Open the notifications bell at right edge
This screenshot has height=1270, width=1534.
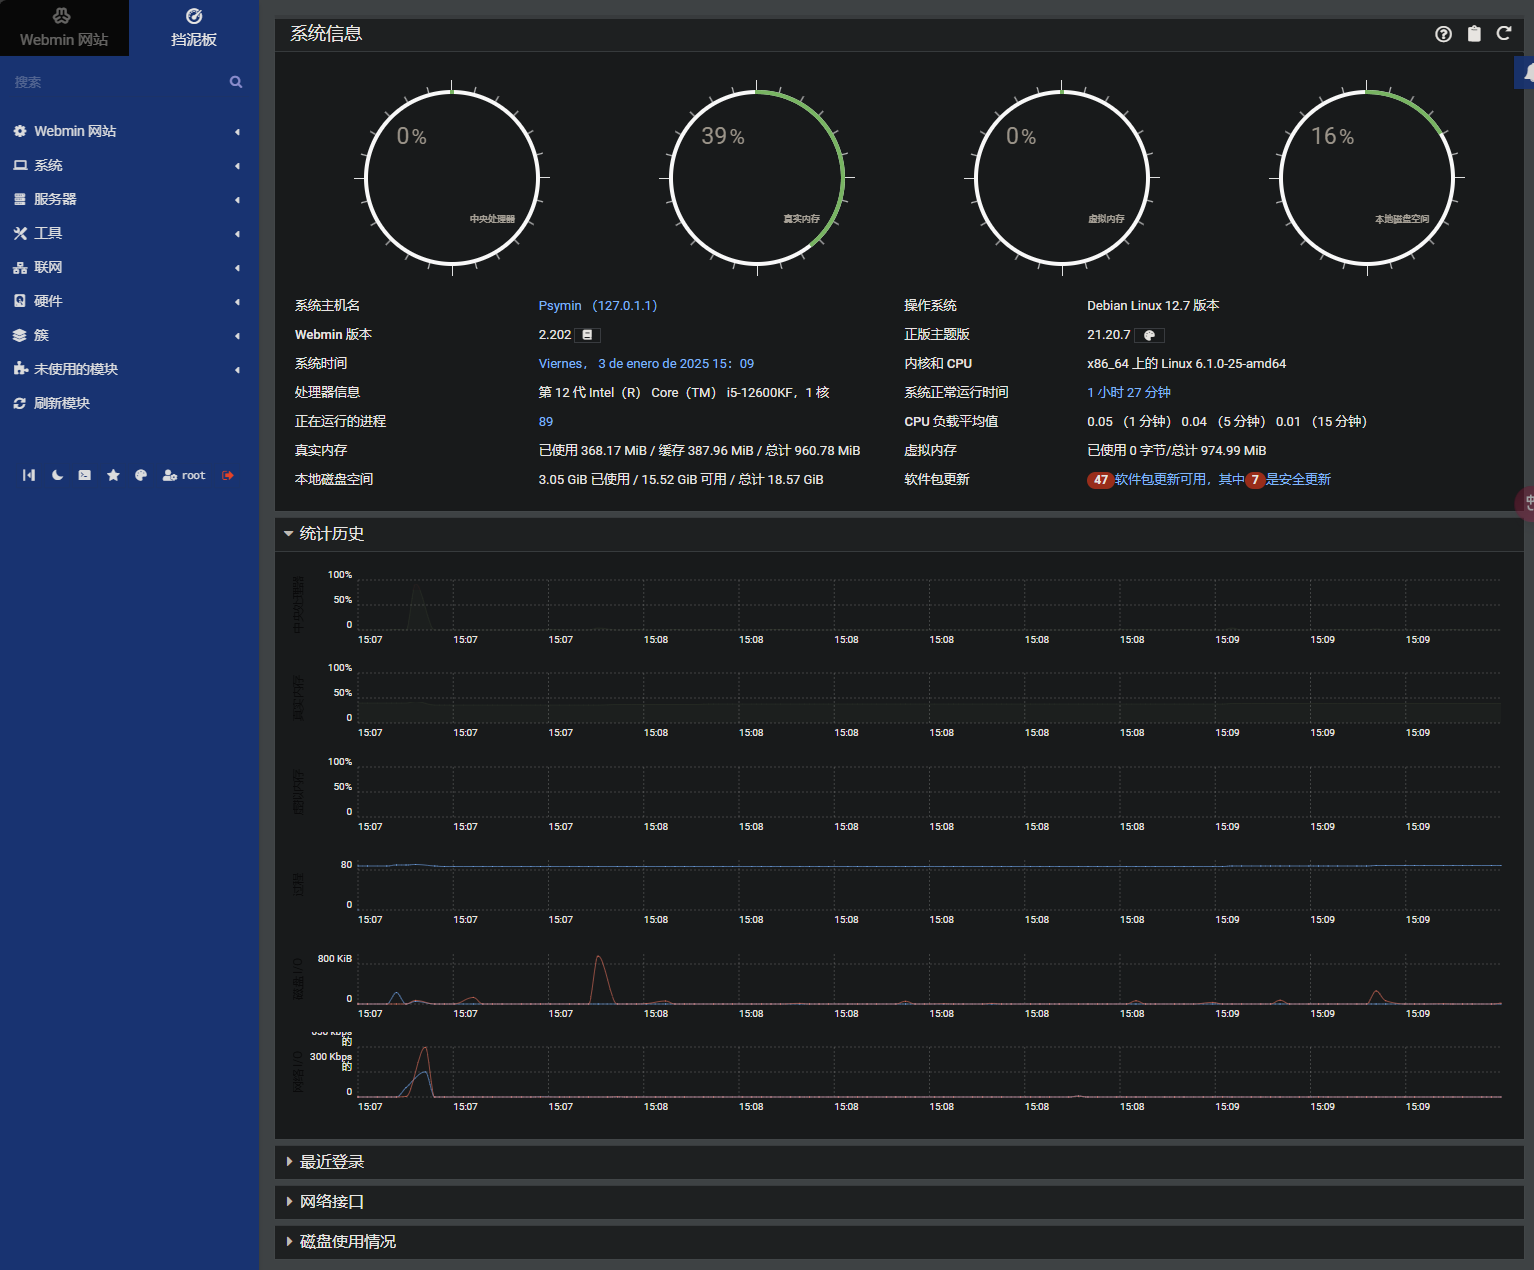pos(1526,73)
